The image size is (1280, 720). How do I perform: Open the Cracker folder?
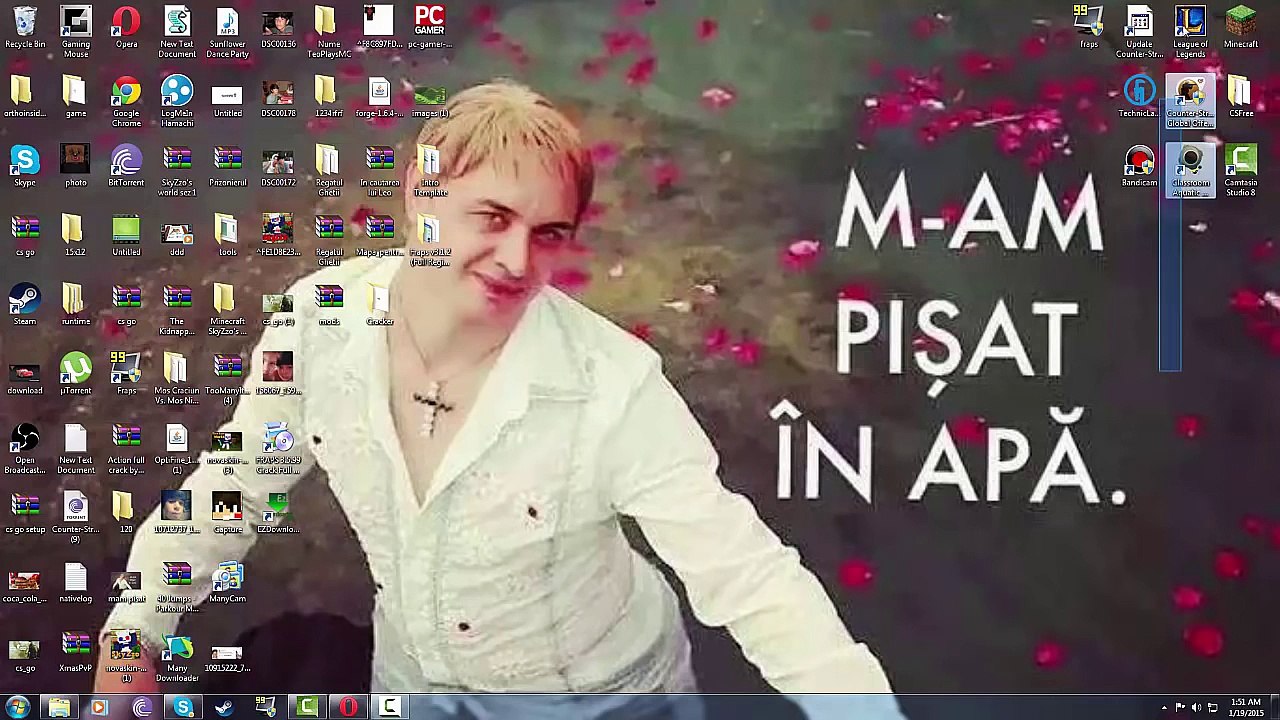tap(379, 306)
